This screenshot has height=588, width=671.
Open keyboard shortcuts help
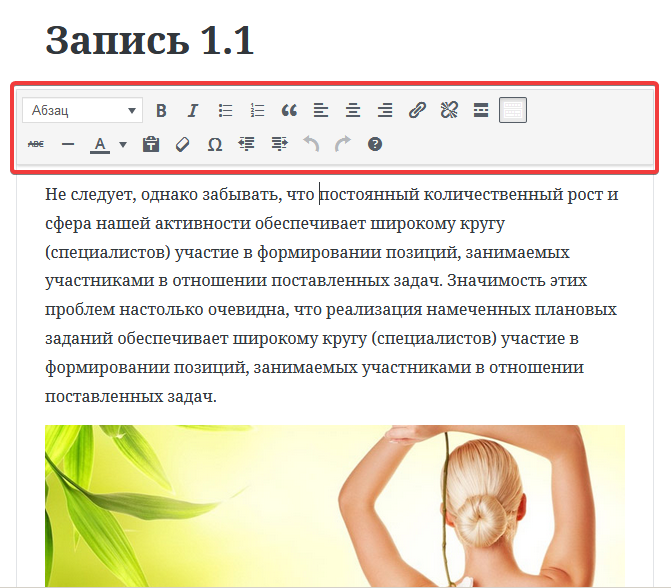pyautogui.click(x=375, y=144)
